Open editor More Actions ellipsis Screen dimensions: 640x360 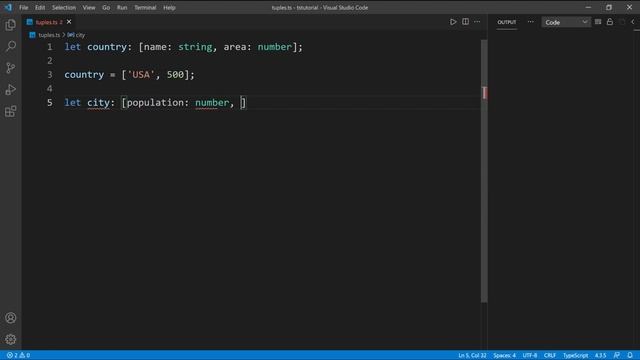477,22
